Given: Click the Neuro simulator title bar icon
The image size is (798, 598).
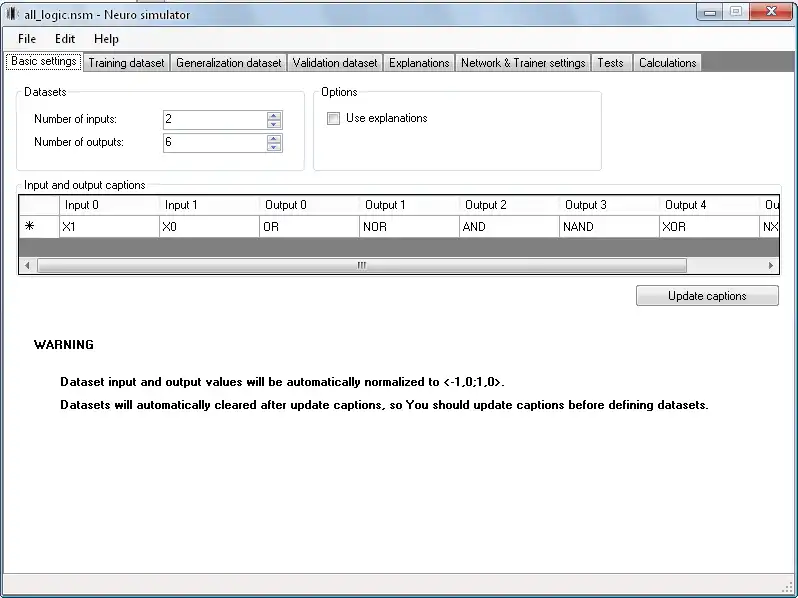Looking at the screenshot, I should [13, 14].
